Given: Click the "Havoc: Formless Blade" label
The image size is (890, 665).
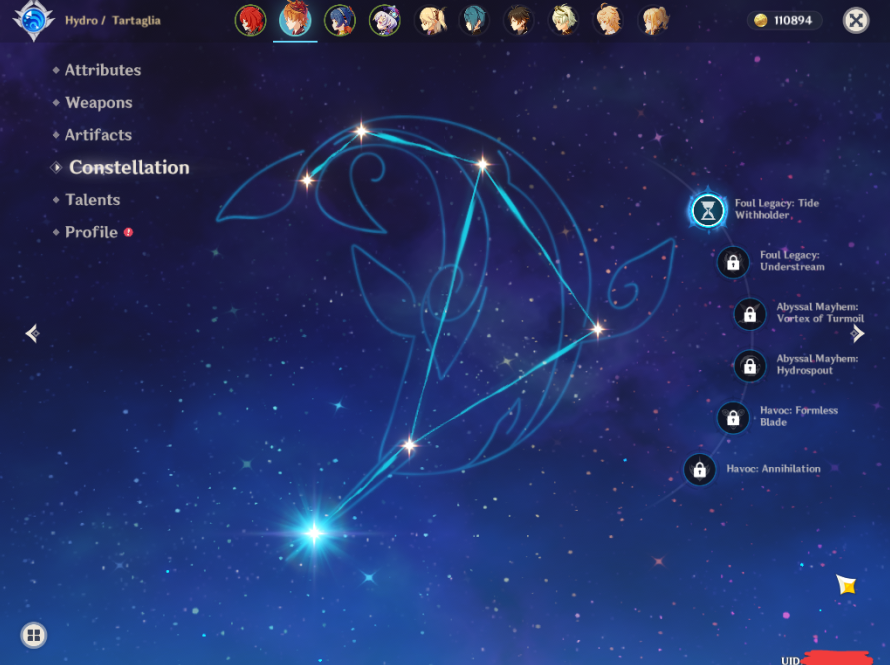Looking at the screenshot, I should [799, 416].
